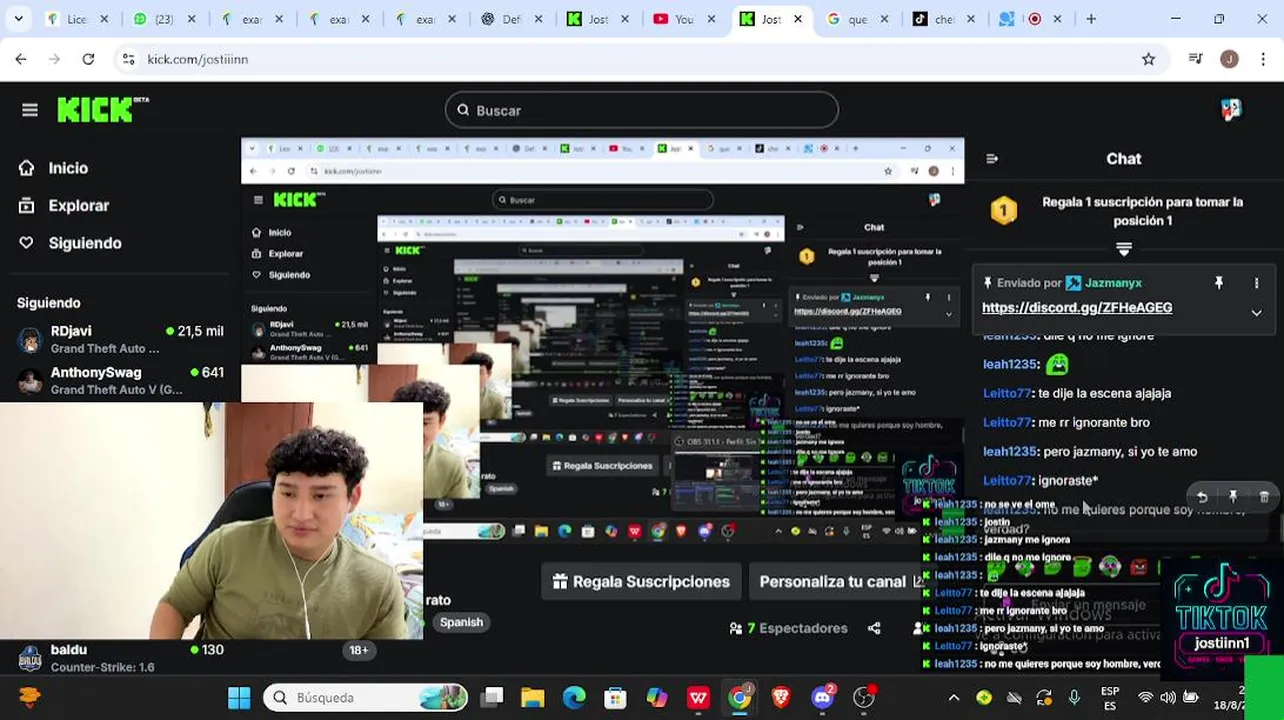The height and width of the screenshot is (720, 1284).
Task: Open AnthonySwag's channel in Siguiendo list
Action: (x=120, y=380)
